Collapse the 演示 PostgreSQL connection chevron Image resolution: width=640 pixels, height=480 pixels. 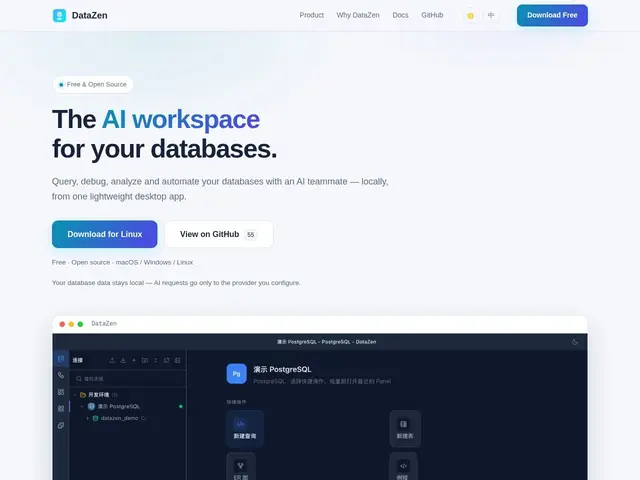click(x=82, y=407)
